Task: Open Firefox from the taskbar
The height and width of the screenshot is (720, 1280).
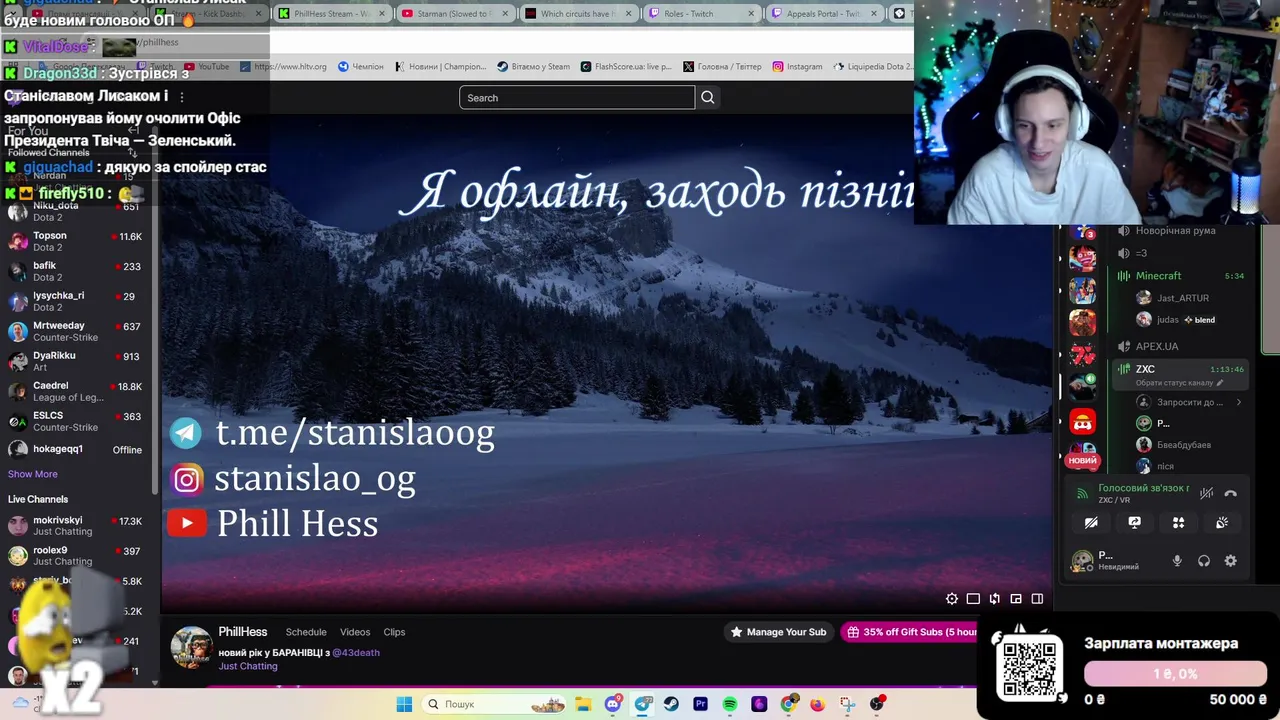Action: [x=817, y=704]
